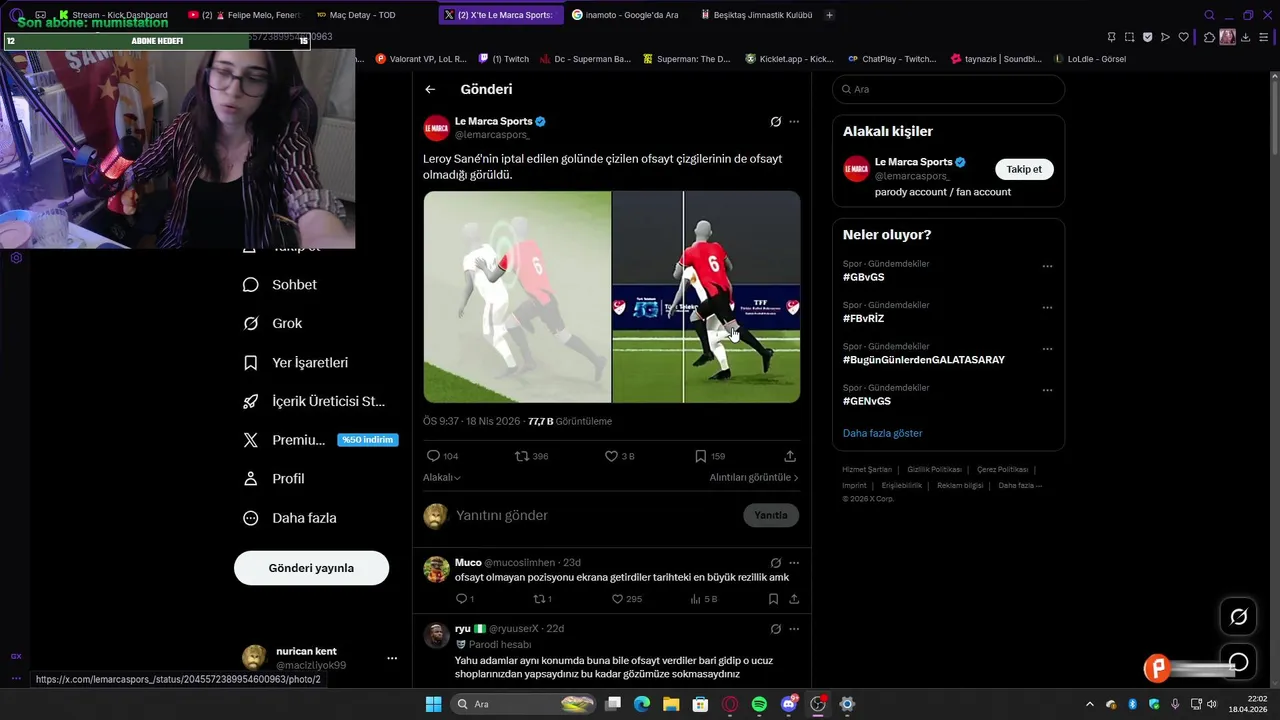Image resolution: width=1280 pixels, height=720 pixels.
Task: Click the repost icon showing 396
Action: (x=521, y=456)
